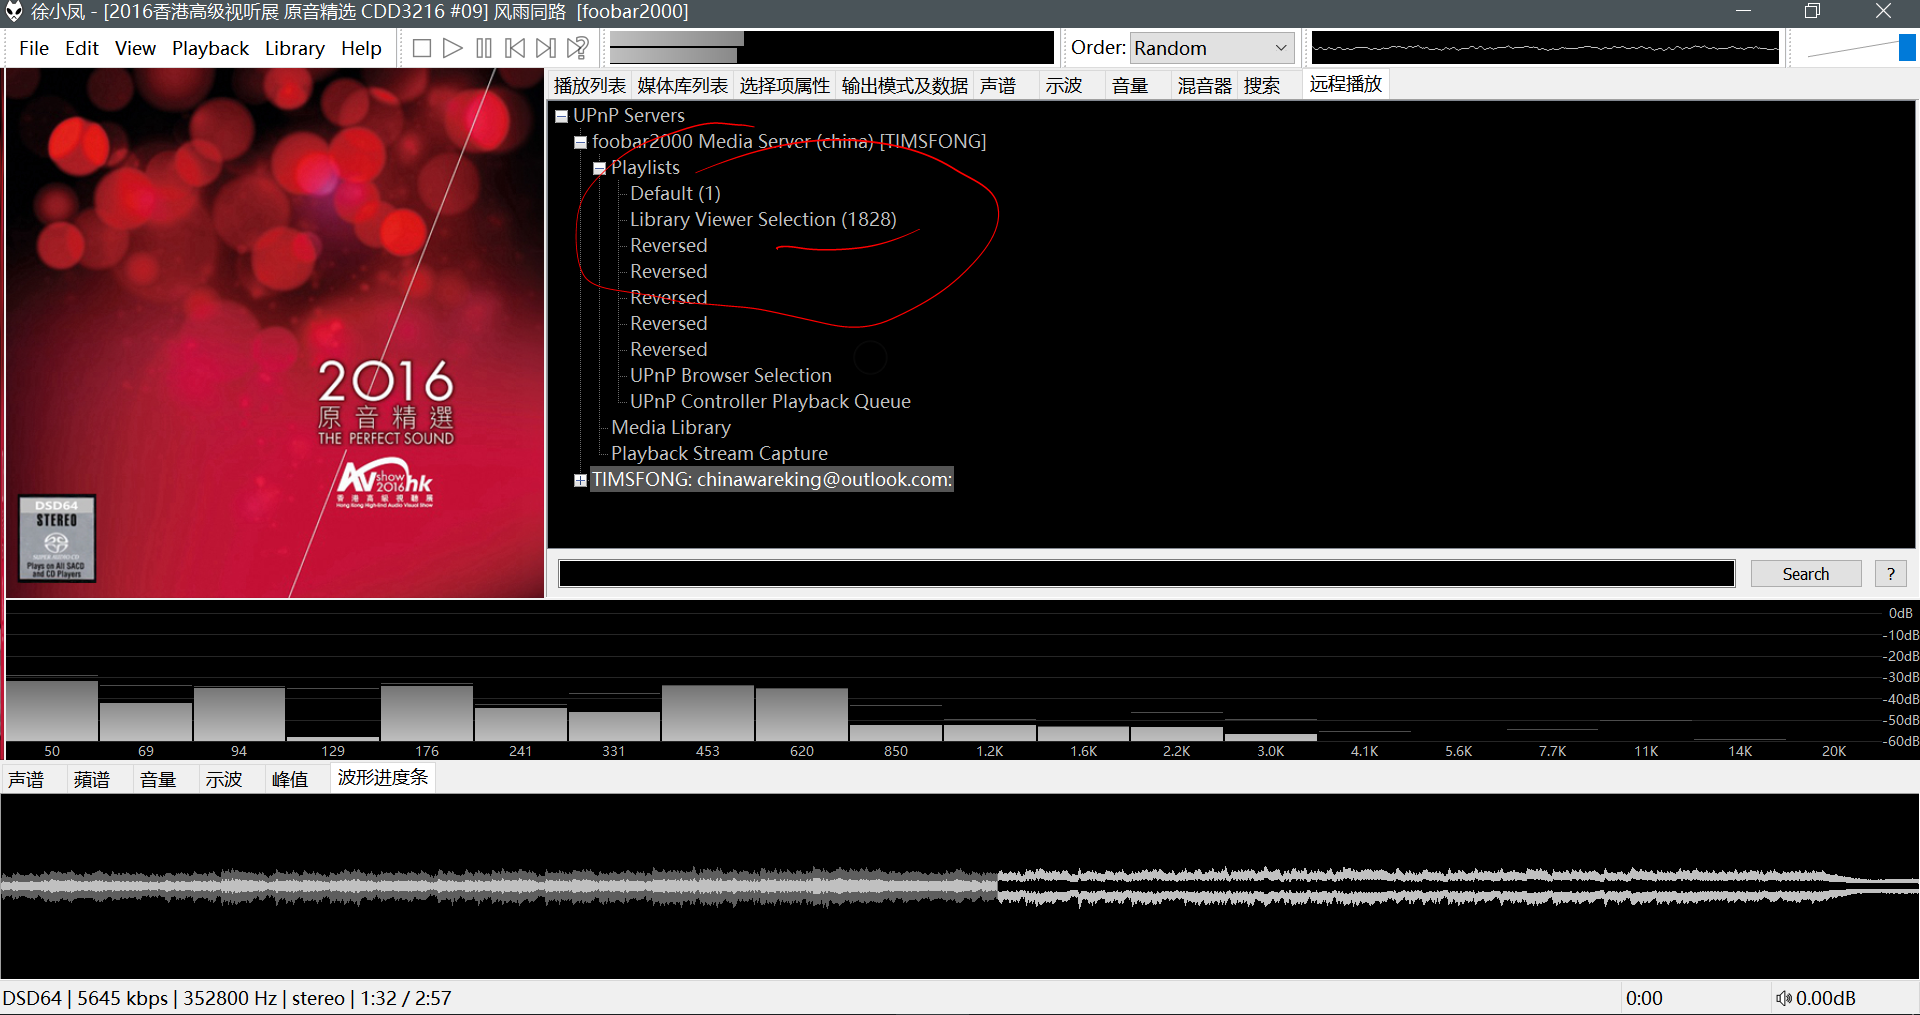Skip to the next track
1920x1015 pixels.
[x=546, y=48]
